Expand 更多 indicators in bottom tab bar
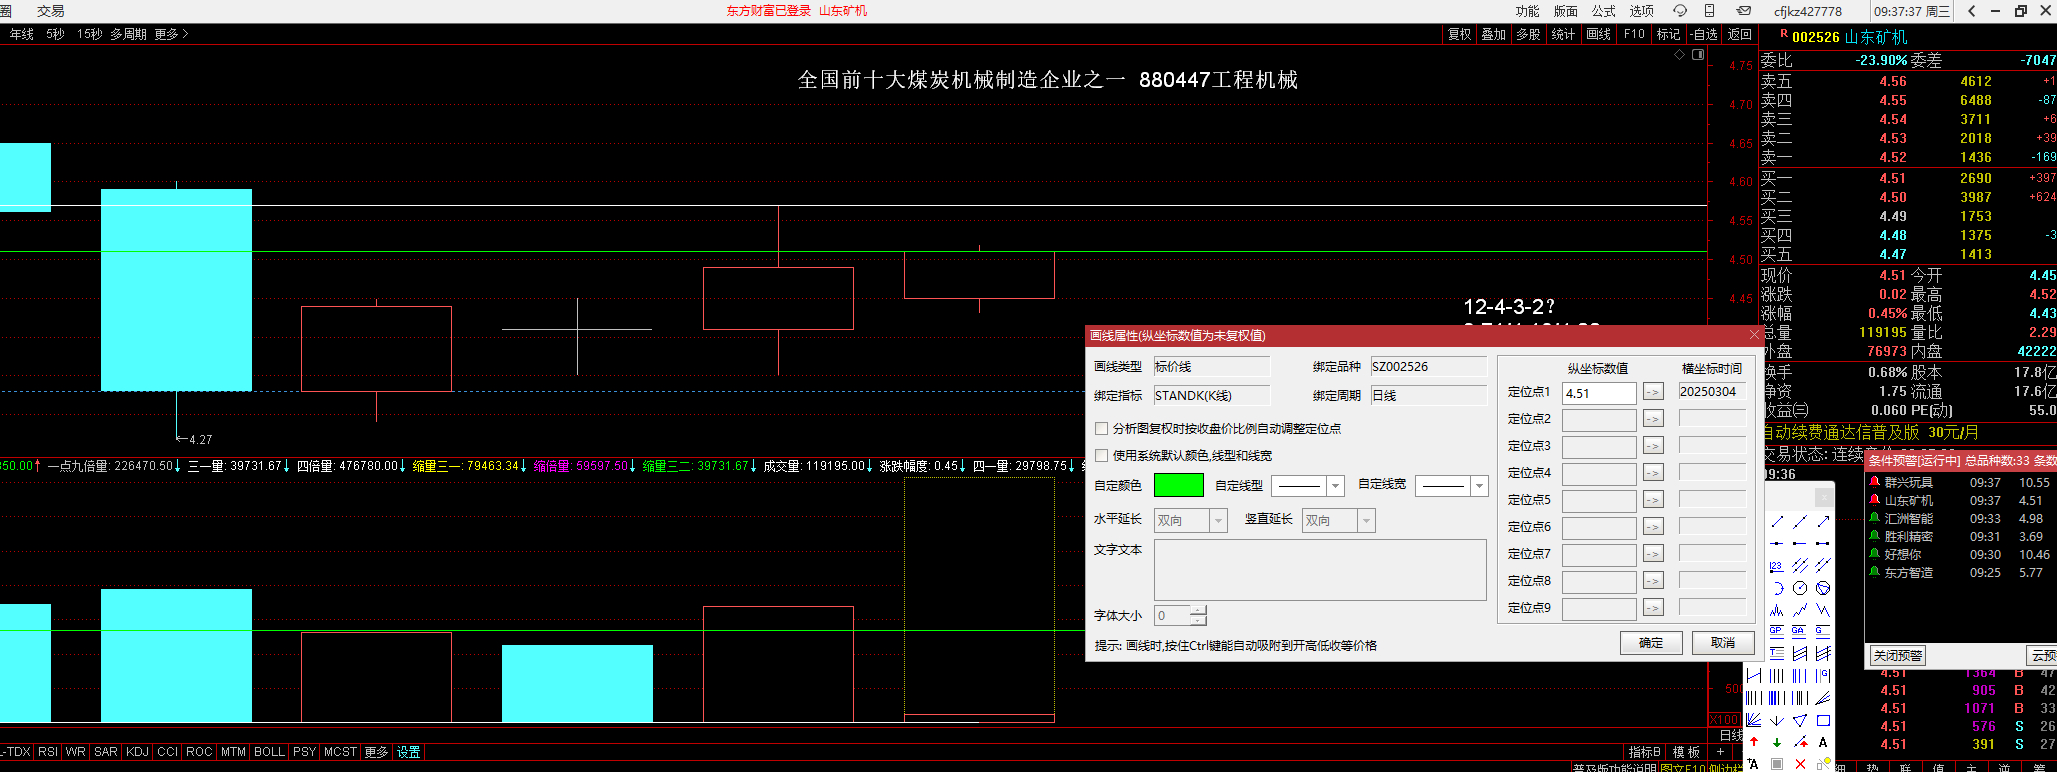This screenshot has width=2057, height=772. tap(376, 752)
